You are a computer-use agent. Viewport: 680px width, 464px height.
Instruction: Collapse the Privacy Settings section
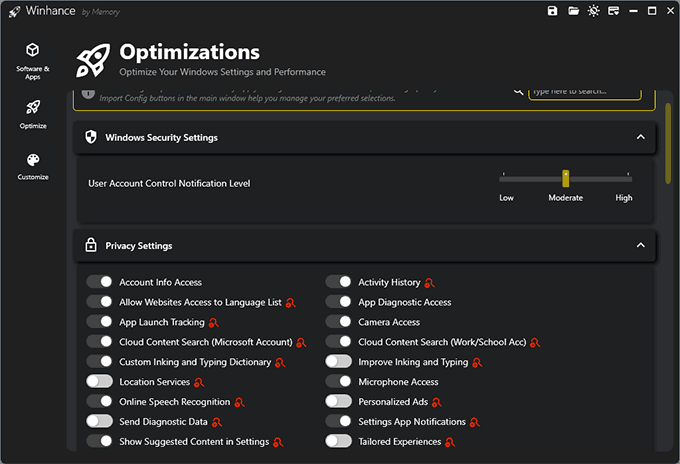[641, 245]
